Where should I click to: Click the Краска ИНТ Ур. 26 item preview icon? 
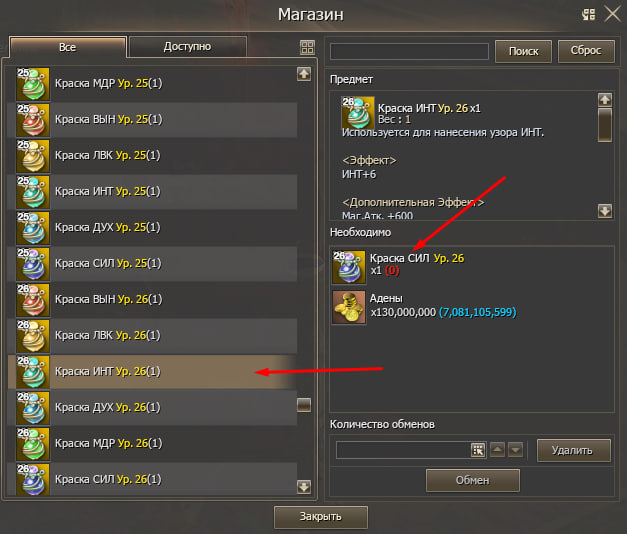click(358, 113)
